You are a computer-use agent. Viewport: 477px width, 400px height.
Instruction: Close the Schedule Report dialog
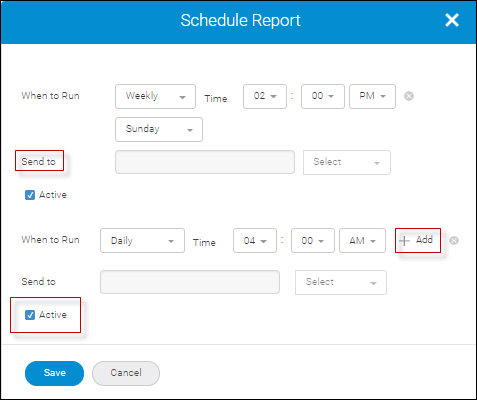coord(452,20)
